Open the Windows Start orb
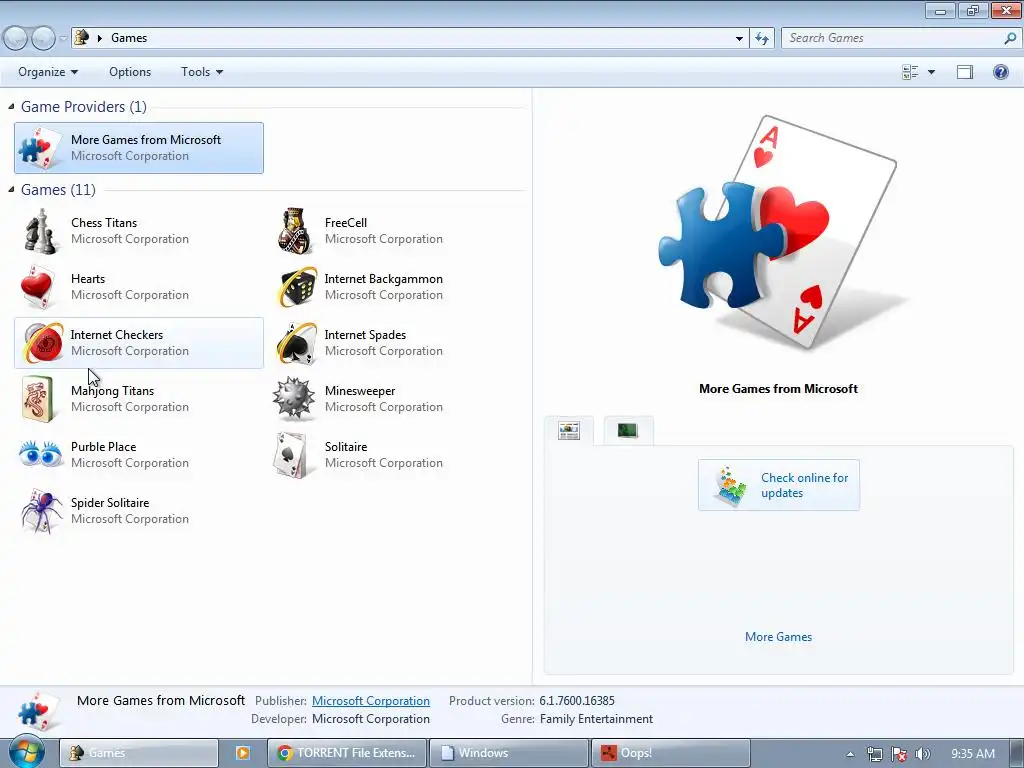The image size is (1024, 768). coord(27,752)
